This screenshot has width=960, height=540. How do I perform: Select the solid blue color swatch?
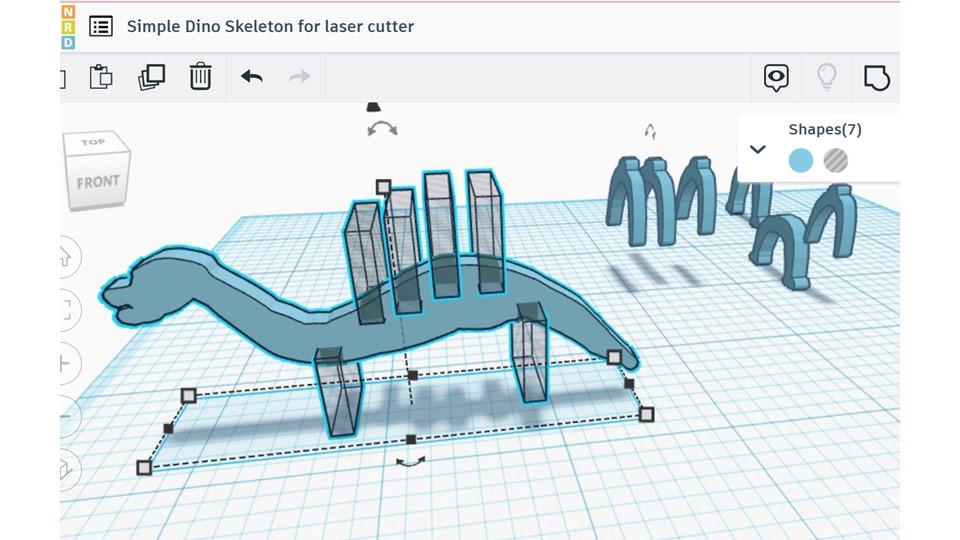[x=800, y=161]
